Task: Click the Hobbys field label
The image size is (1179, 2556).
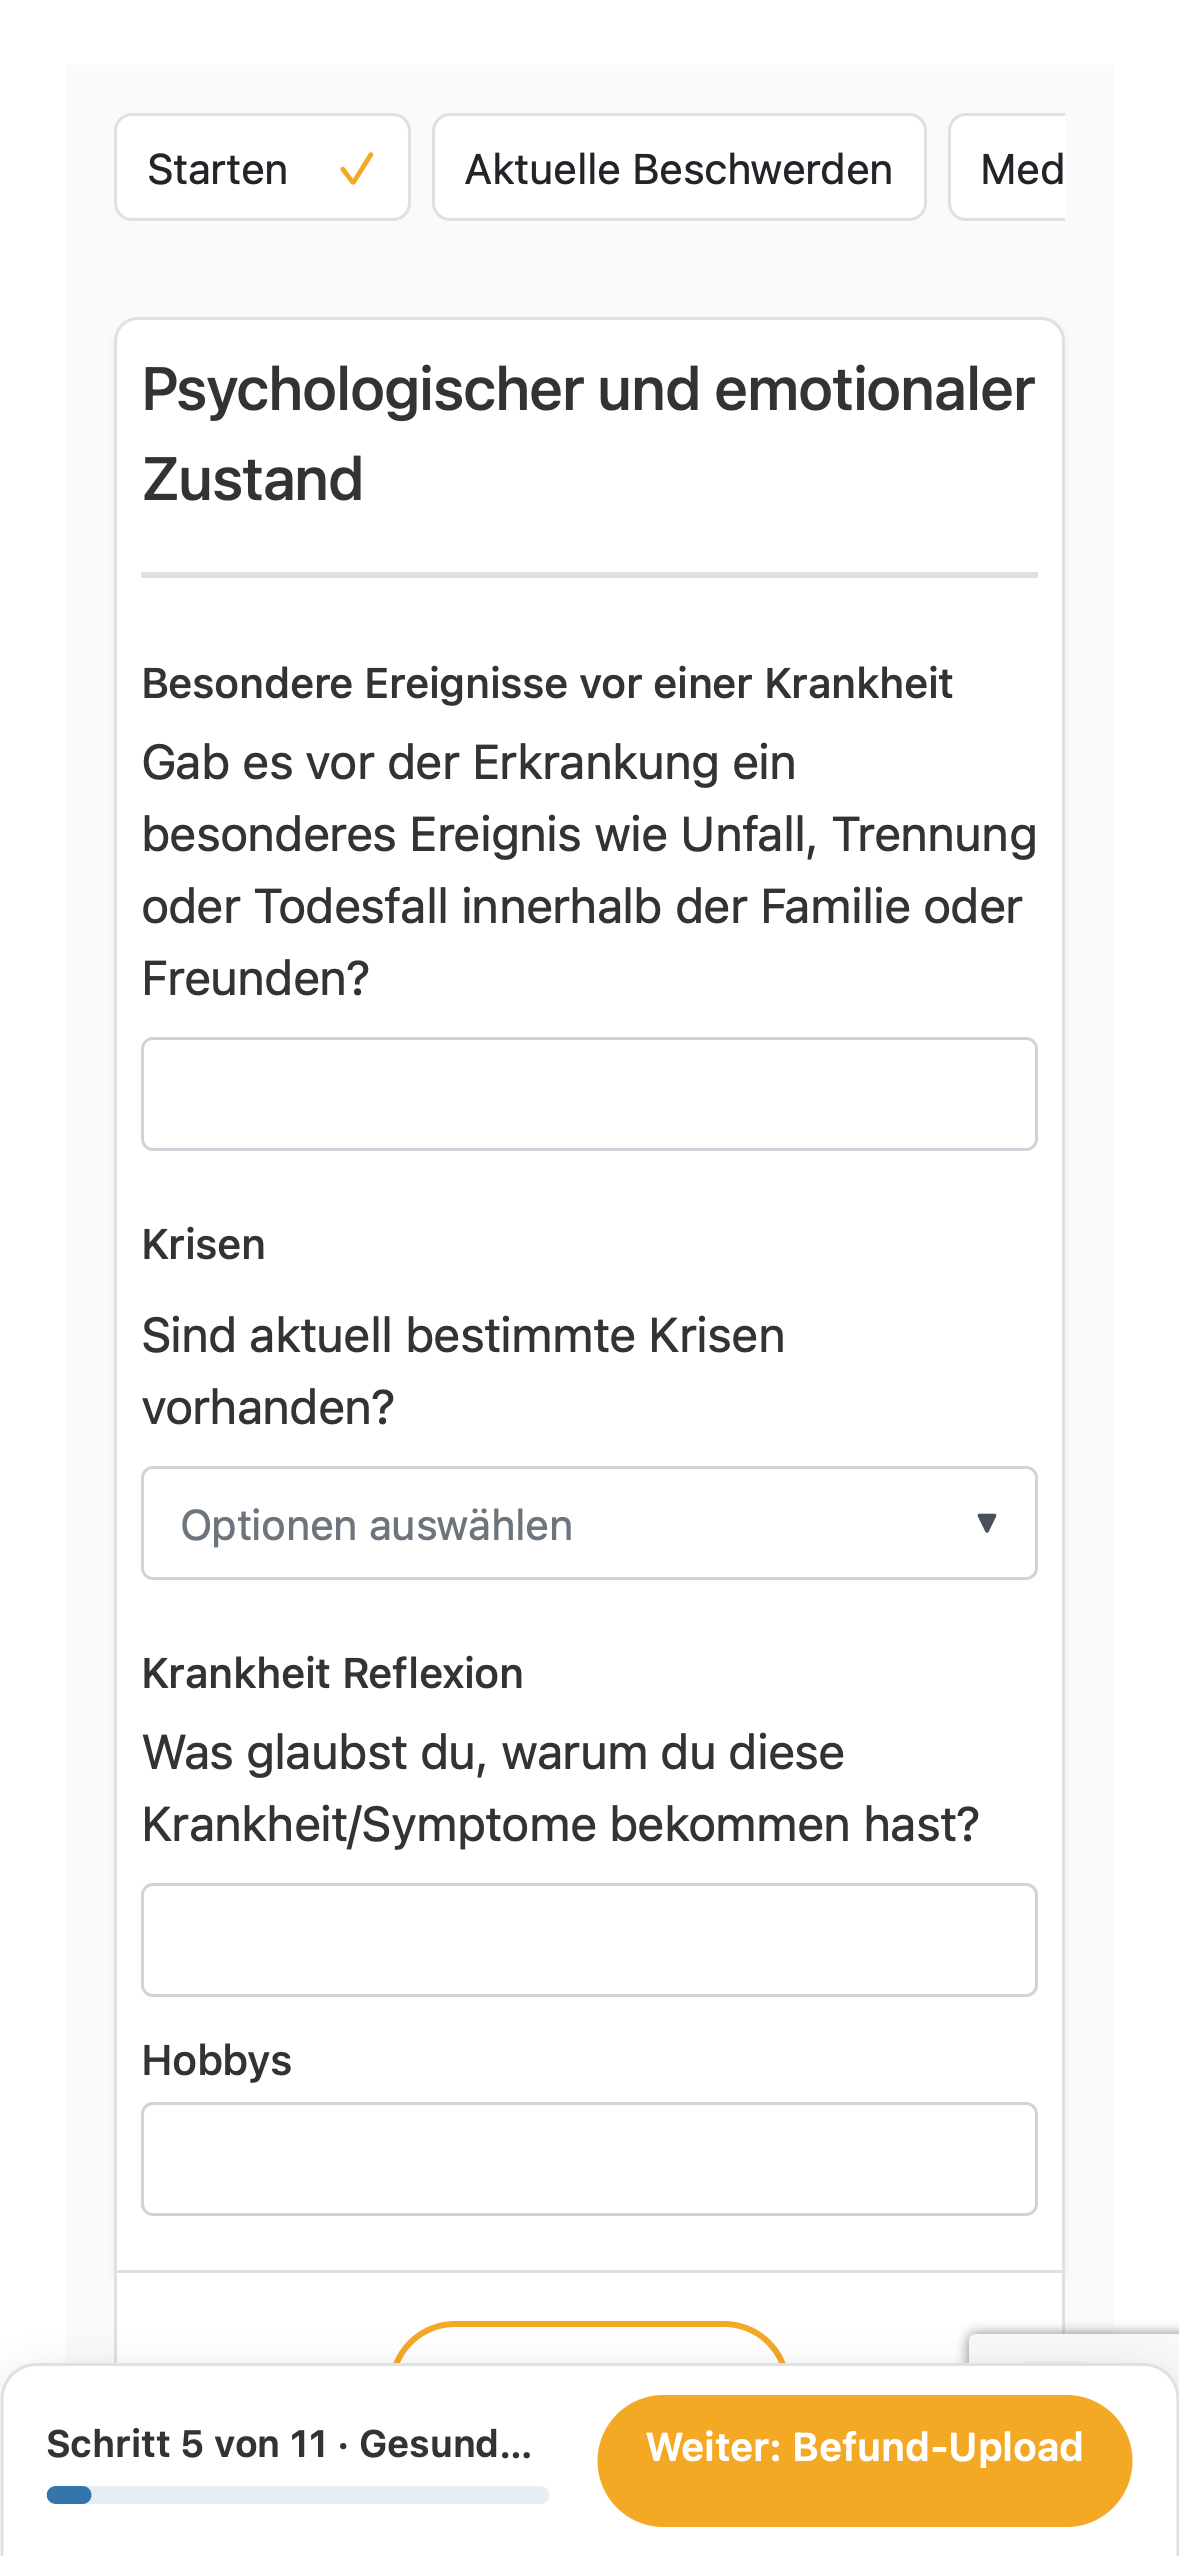Action: (x=217, y=2061)
